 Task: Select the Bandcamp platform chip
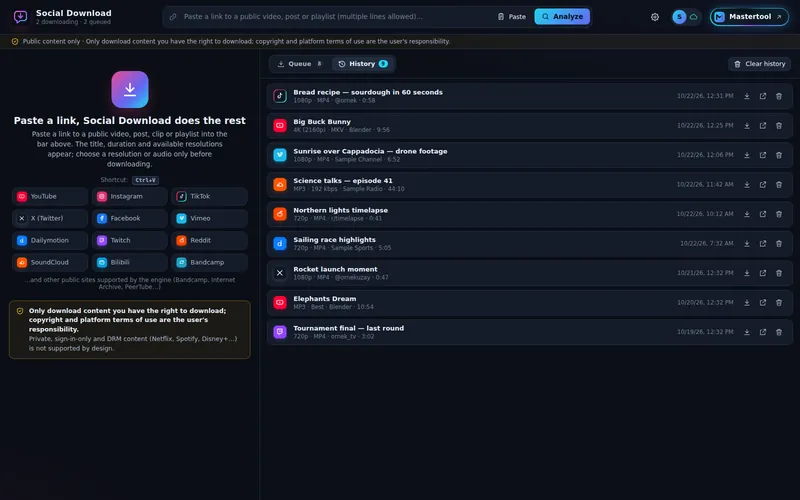(209, 262)
